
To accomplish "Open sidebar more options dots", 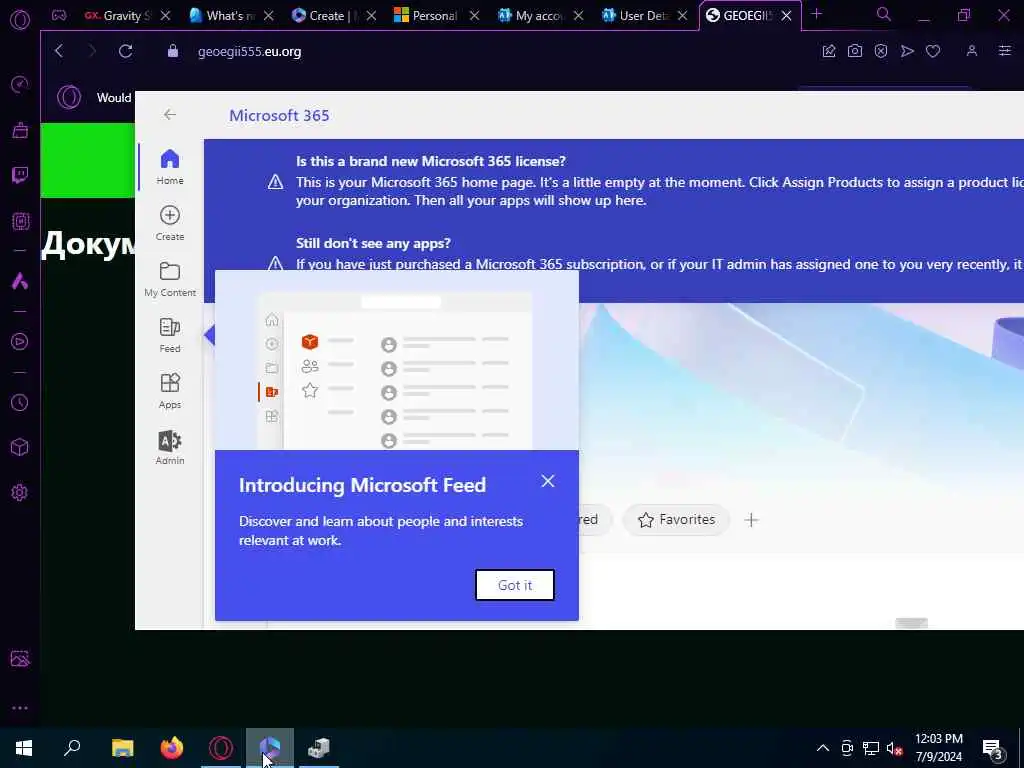I will click(x=20, y=708).
